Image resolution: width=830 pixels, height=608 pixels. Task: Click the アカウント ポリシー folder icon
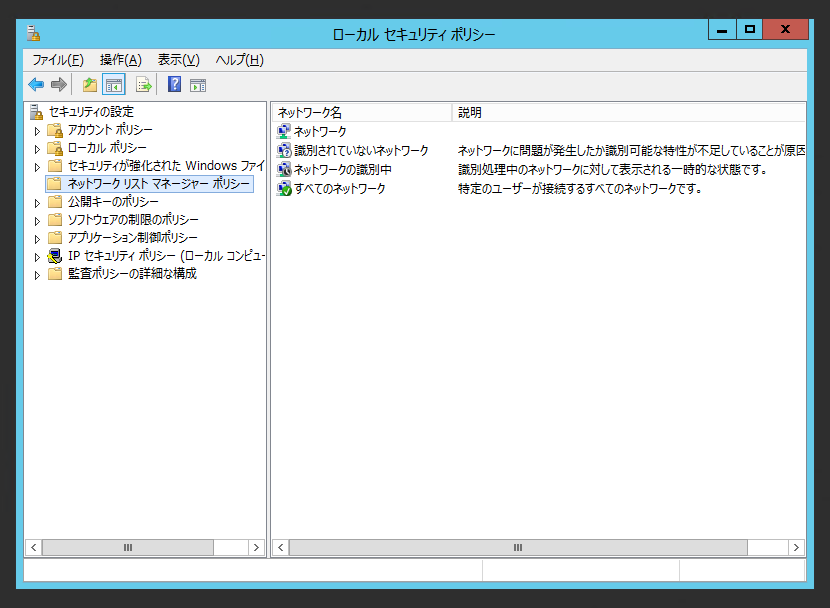(55, 130)
